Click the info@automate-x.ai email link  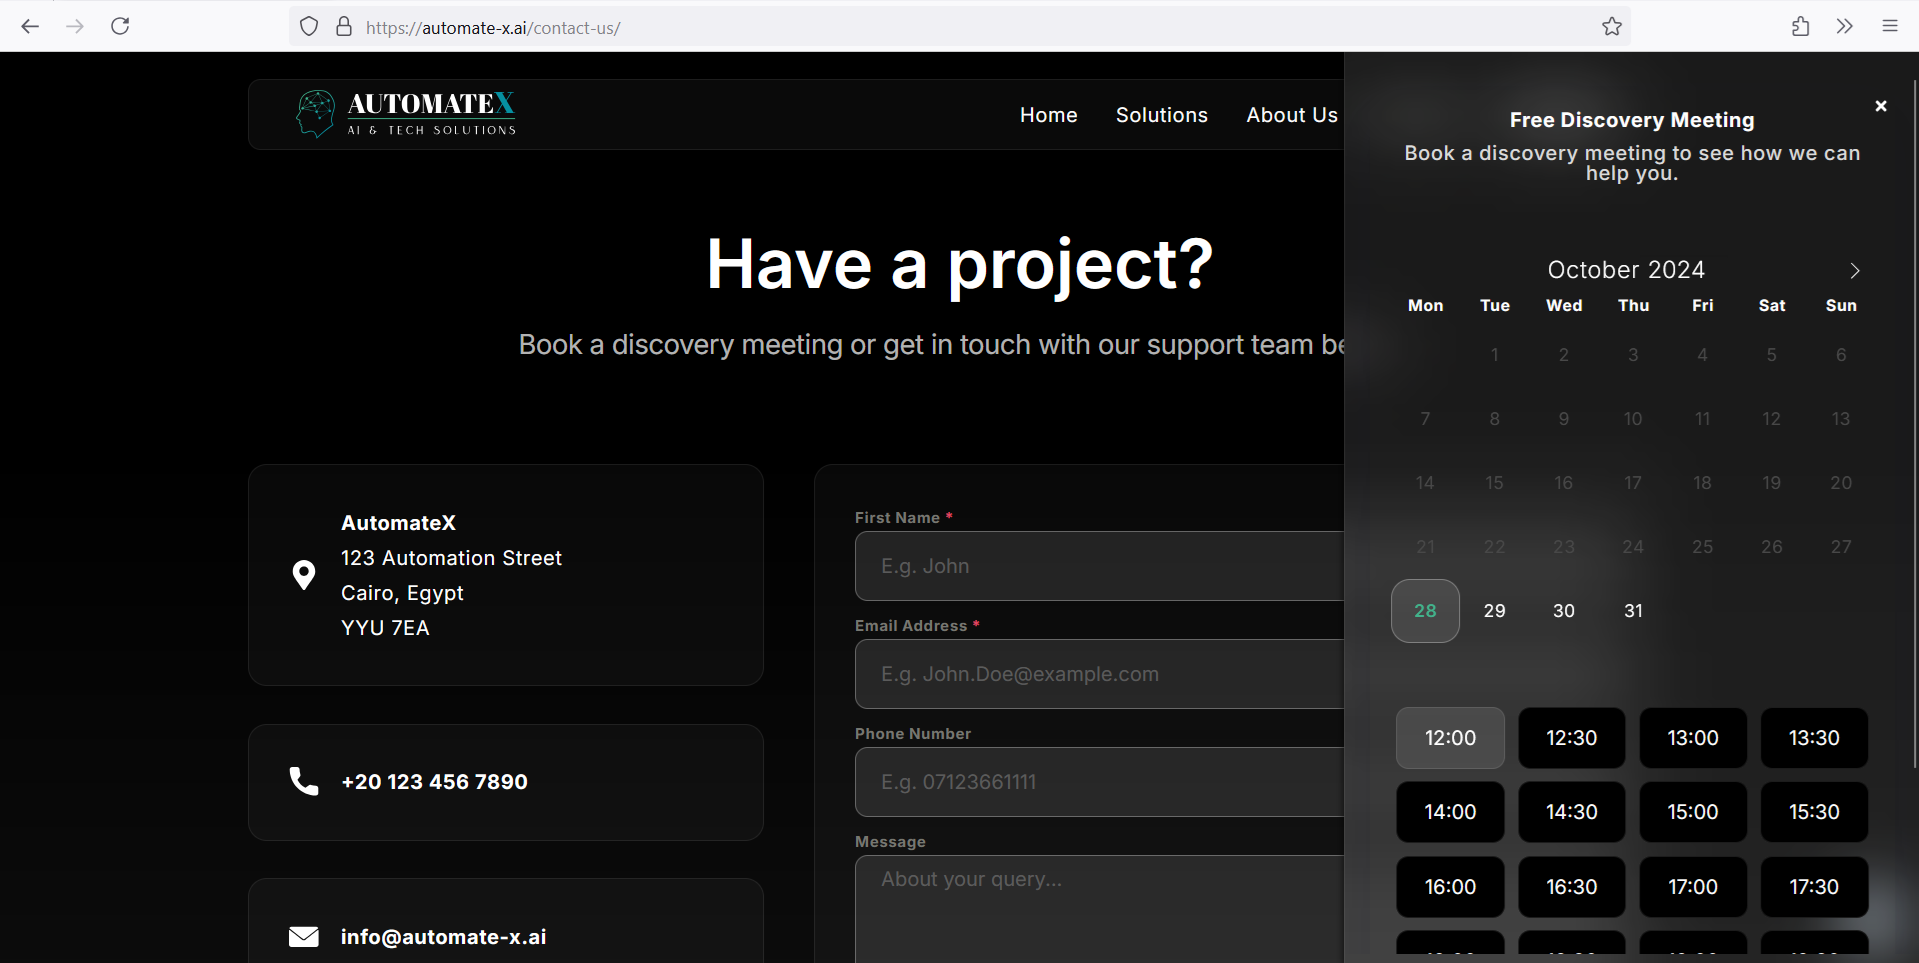tap(443, 937)
